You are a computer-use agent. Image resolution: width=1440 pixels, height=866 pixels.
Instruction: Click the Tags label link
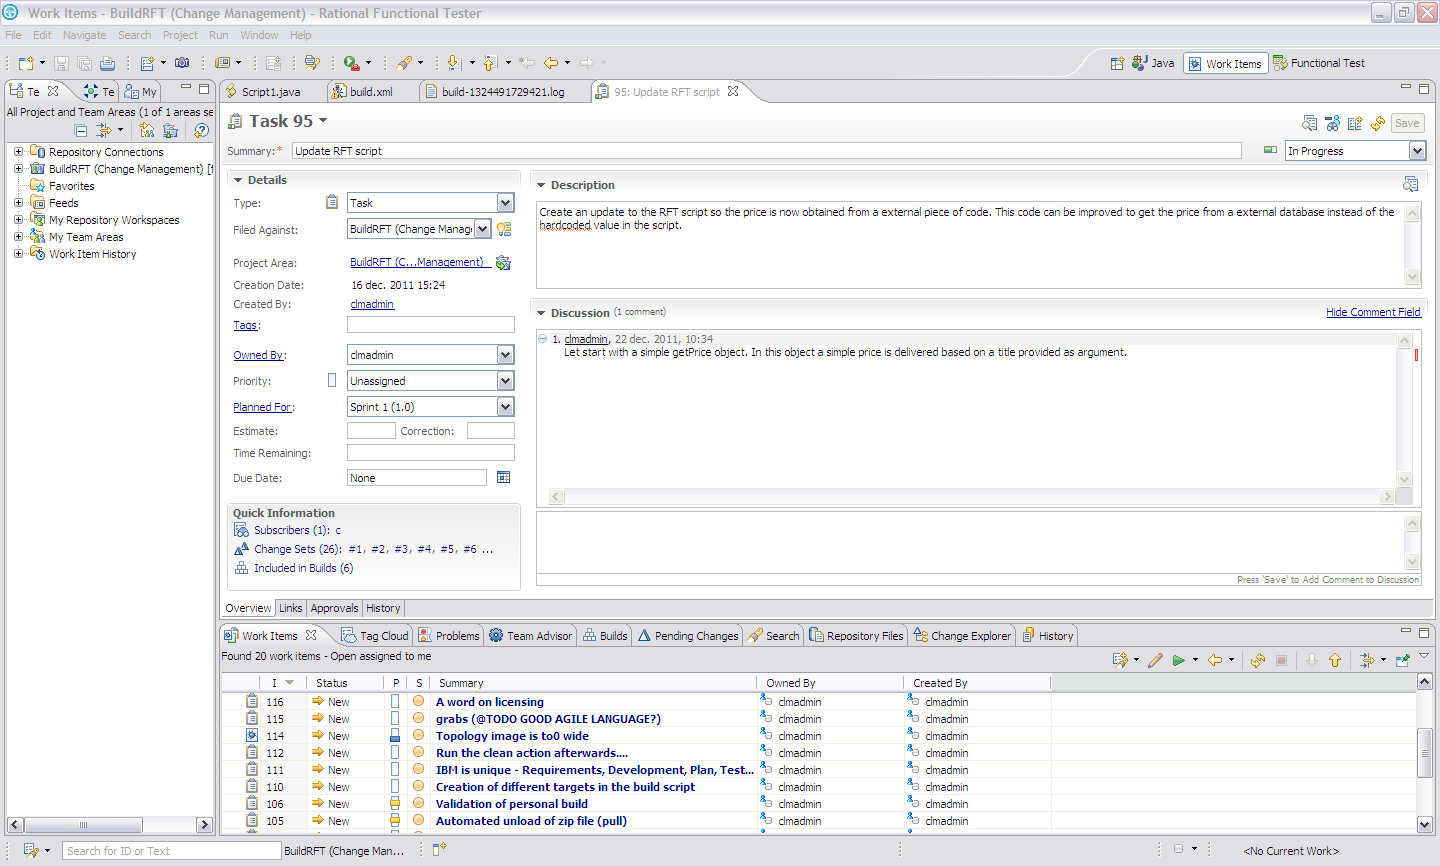[x=245, y=325]
